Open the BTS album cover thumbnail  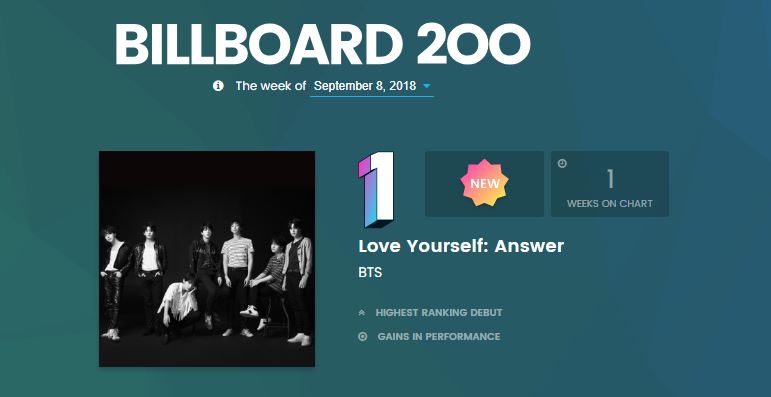[207, 259]
